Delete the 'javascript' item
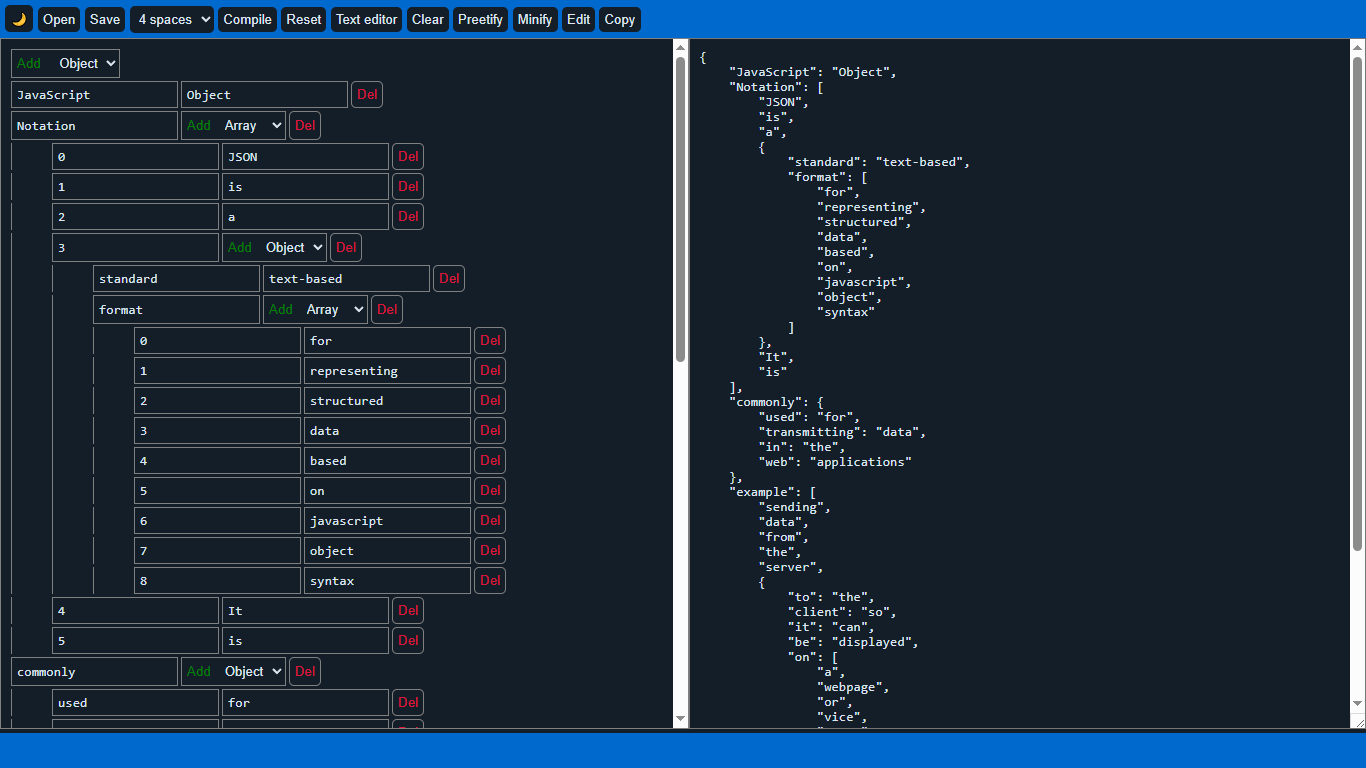 pyautogui.click(x=490, y=521)
